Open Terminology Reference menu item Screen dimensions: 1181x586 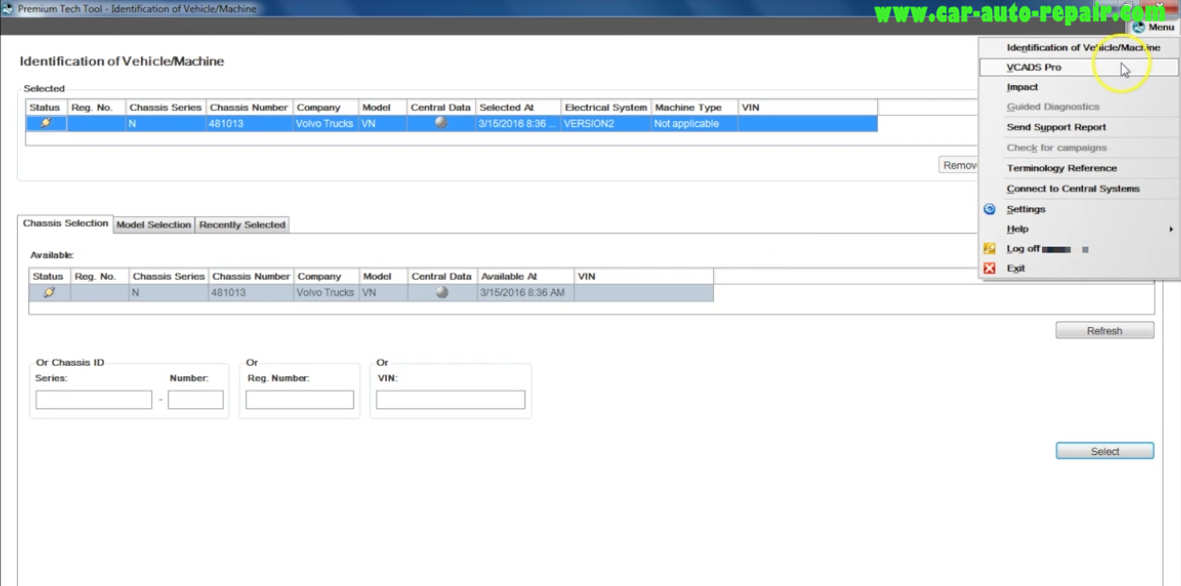coord(1079,168)
